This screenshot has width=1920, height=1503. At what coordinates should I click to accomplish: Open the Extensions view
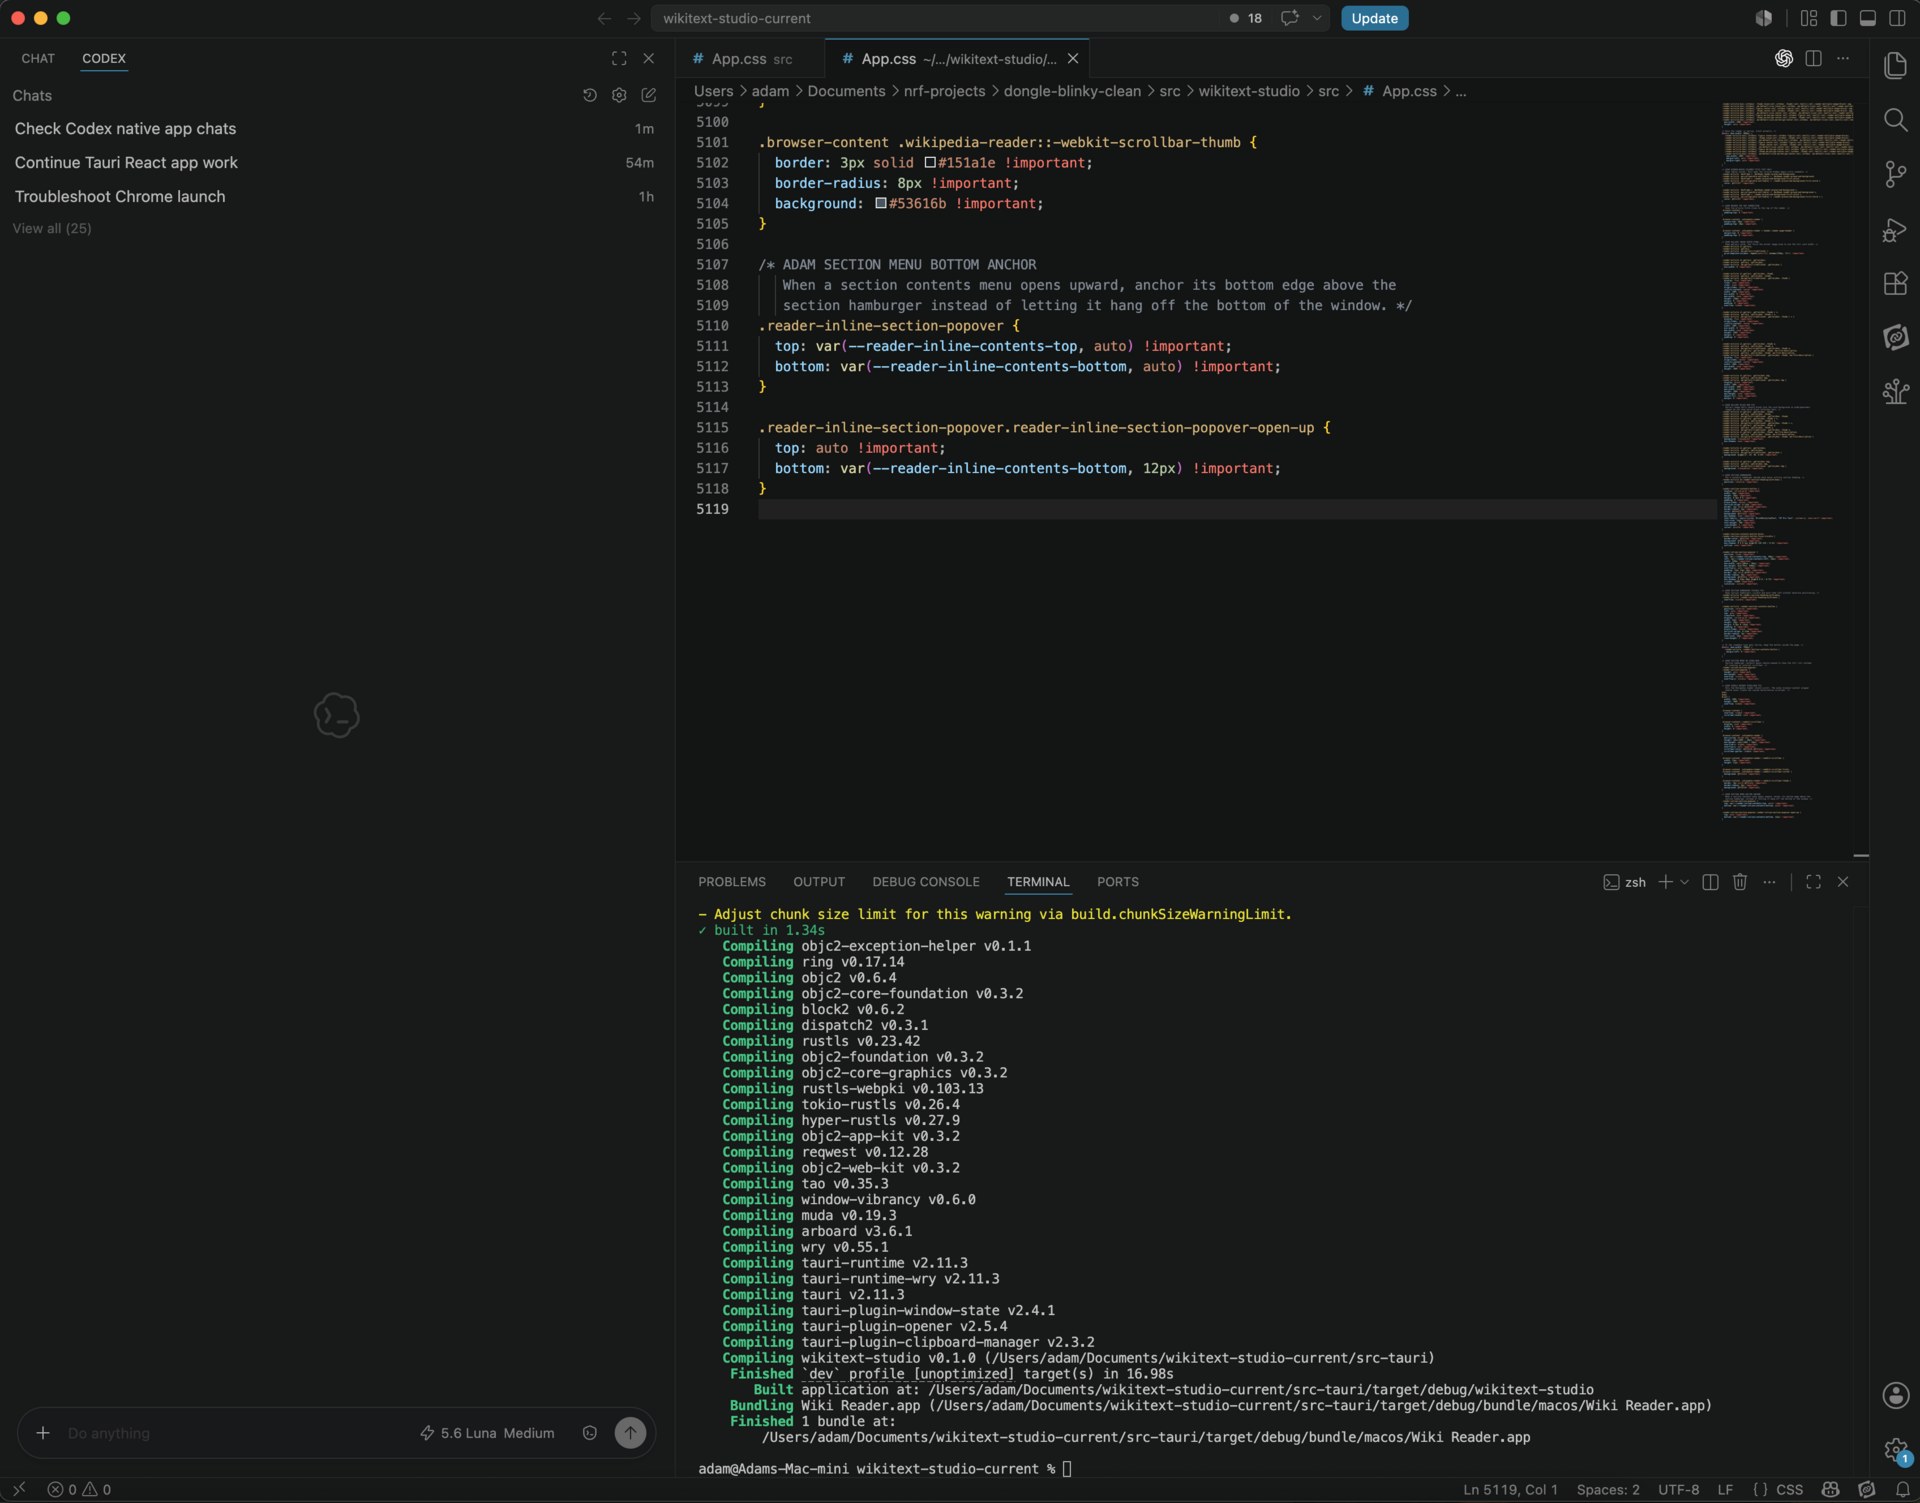[1895, 284]
